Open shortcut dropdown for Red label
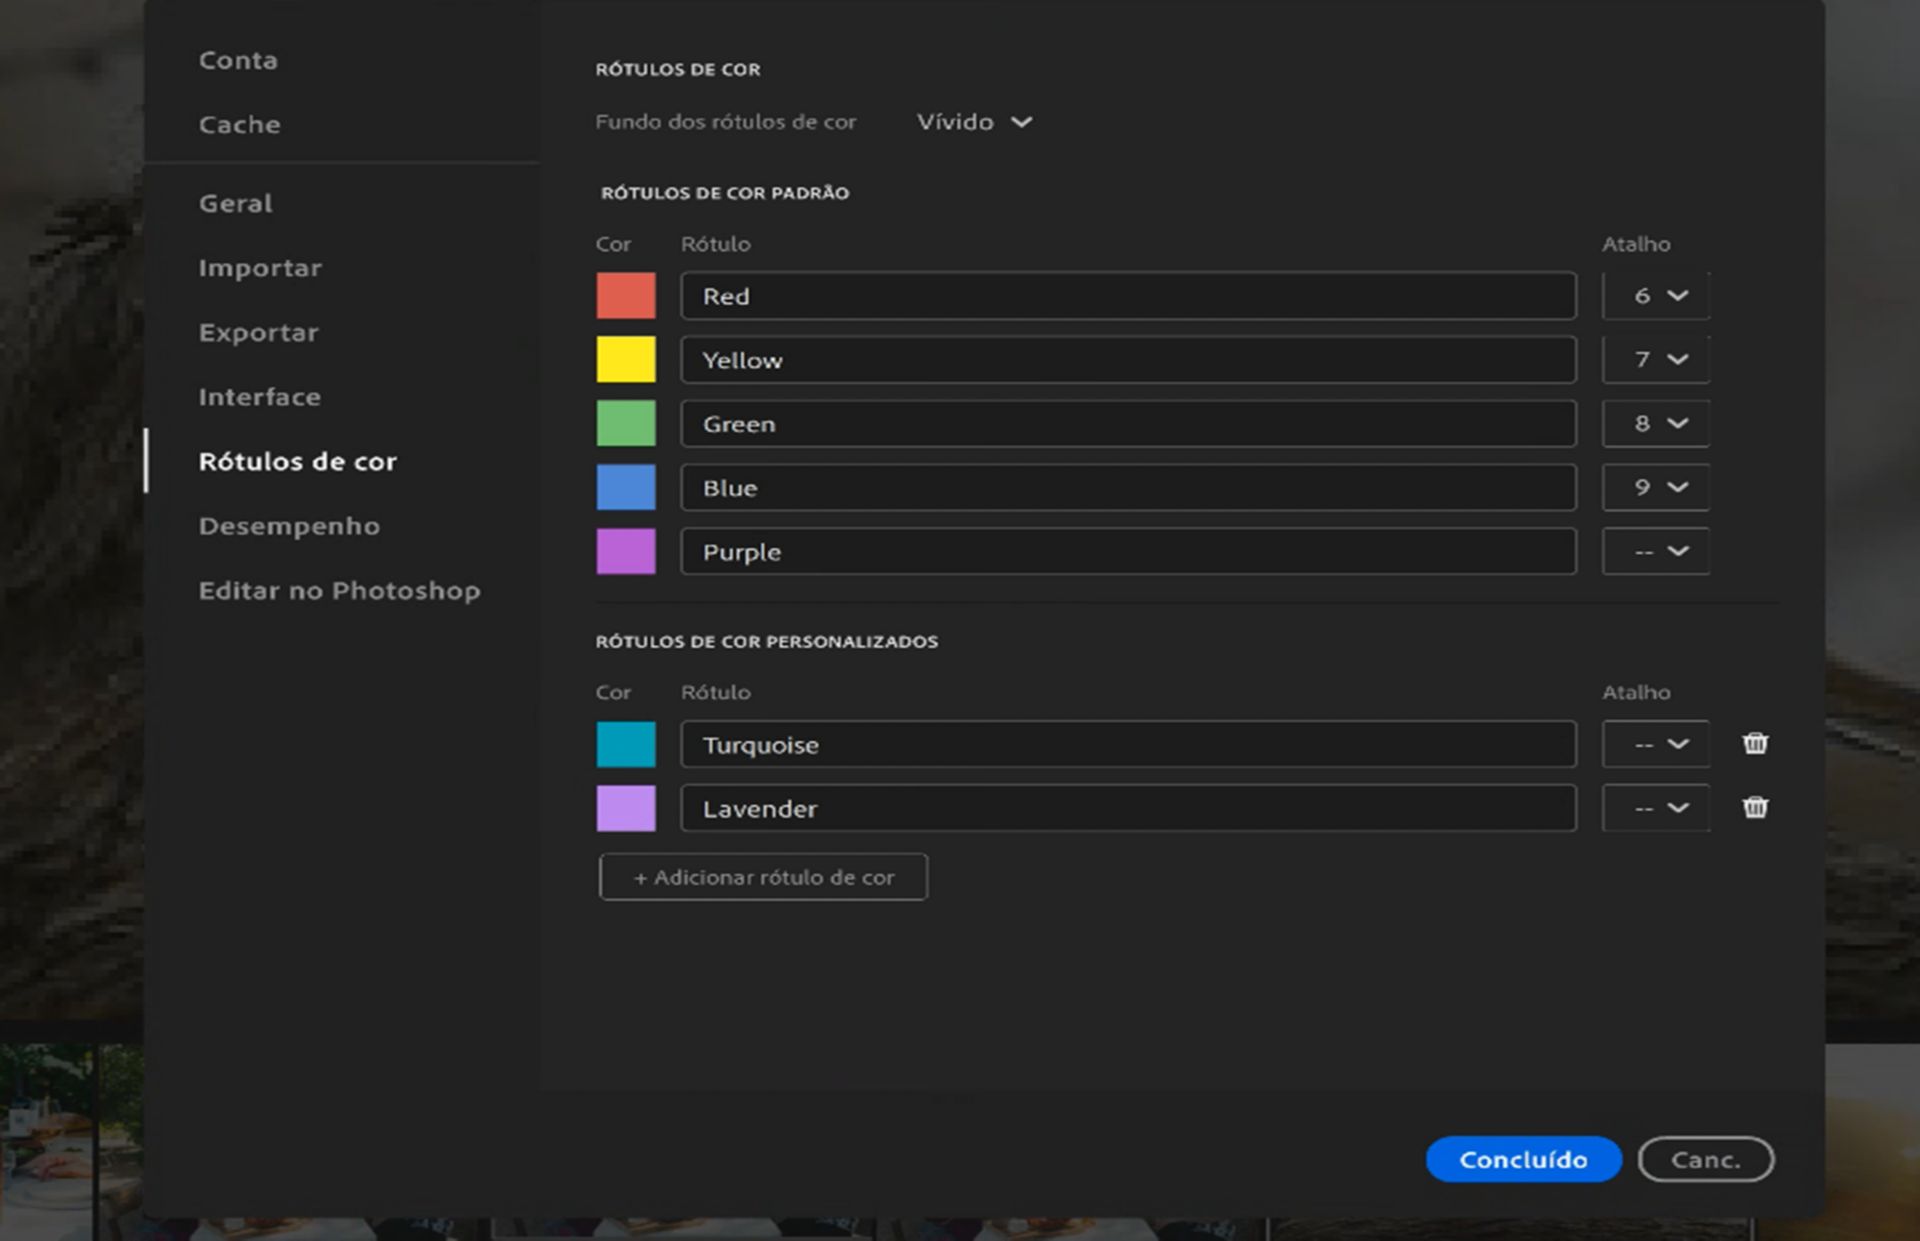 pos(1656,296)
